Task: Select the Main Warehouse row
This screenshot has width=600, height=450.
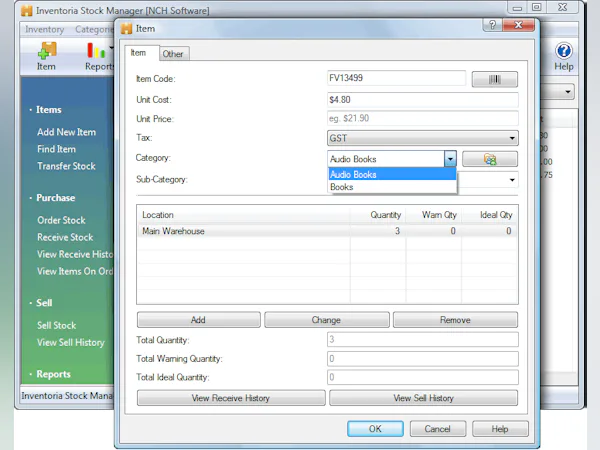Action: (327, 231)
